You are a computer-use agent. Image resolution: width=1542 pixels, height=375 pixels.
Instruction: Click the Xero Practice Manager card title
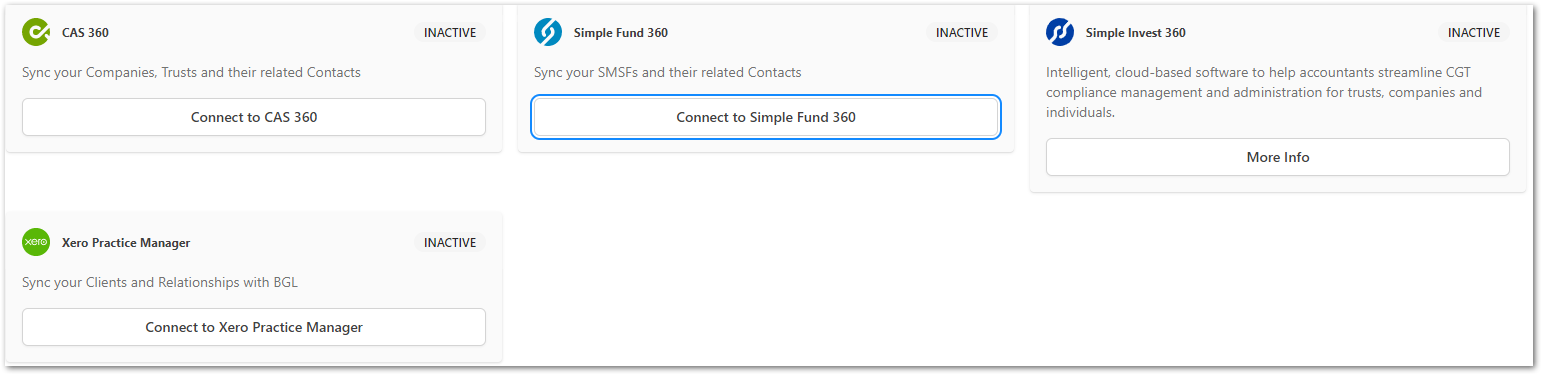126,243
